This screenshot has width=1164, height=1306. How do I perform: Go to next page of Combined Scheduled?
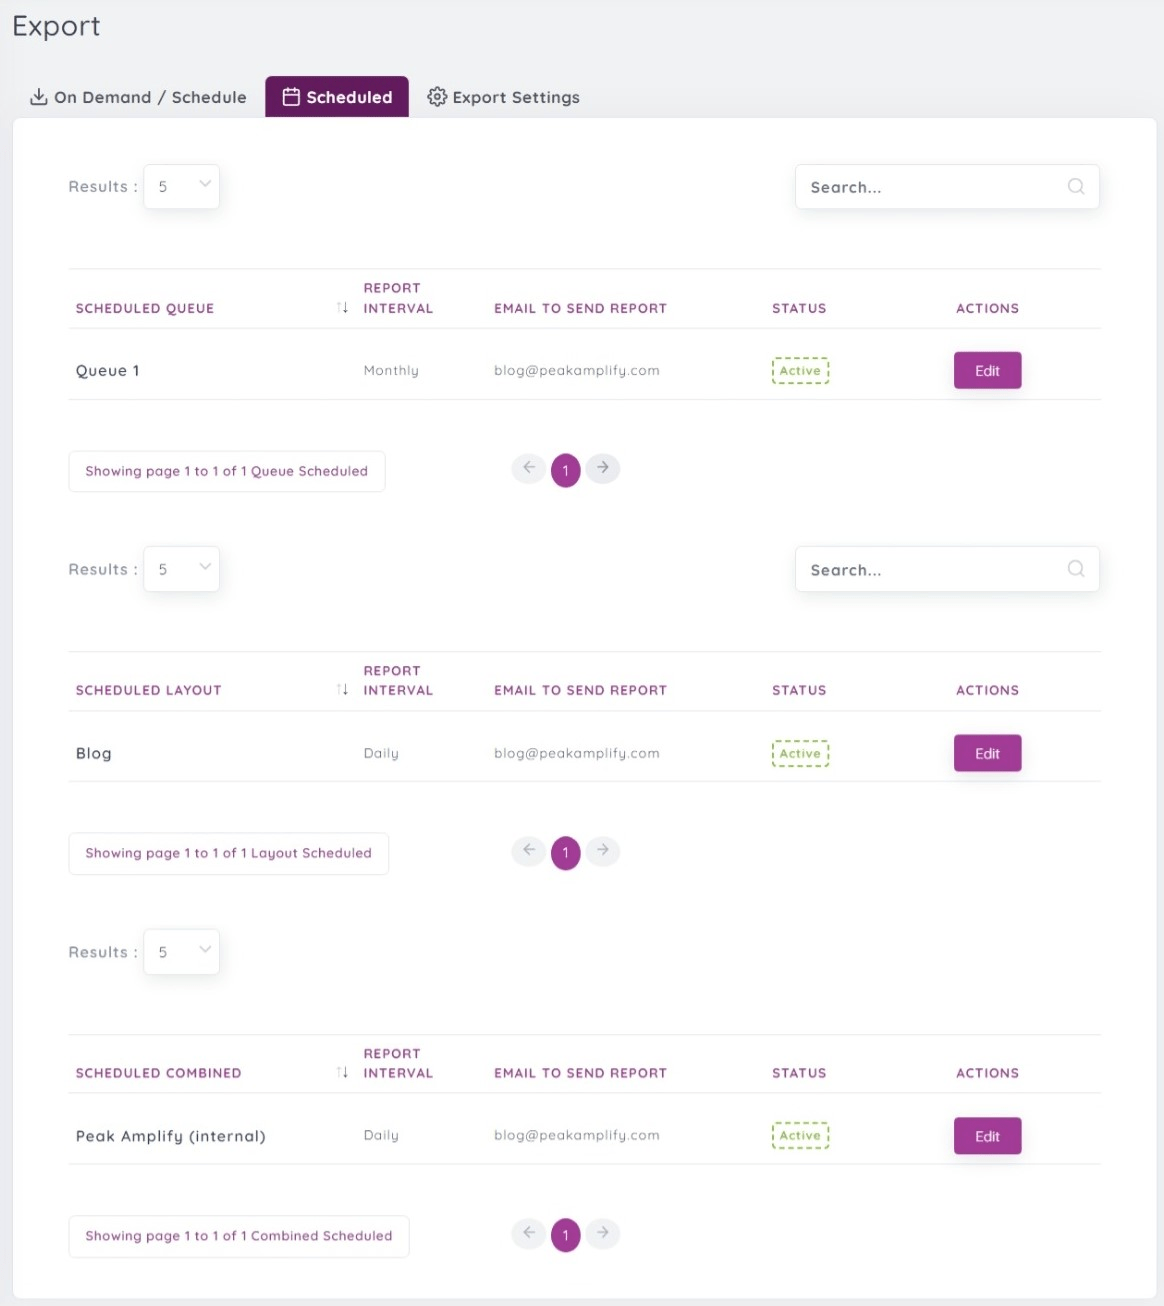point(603,1233)
